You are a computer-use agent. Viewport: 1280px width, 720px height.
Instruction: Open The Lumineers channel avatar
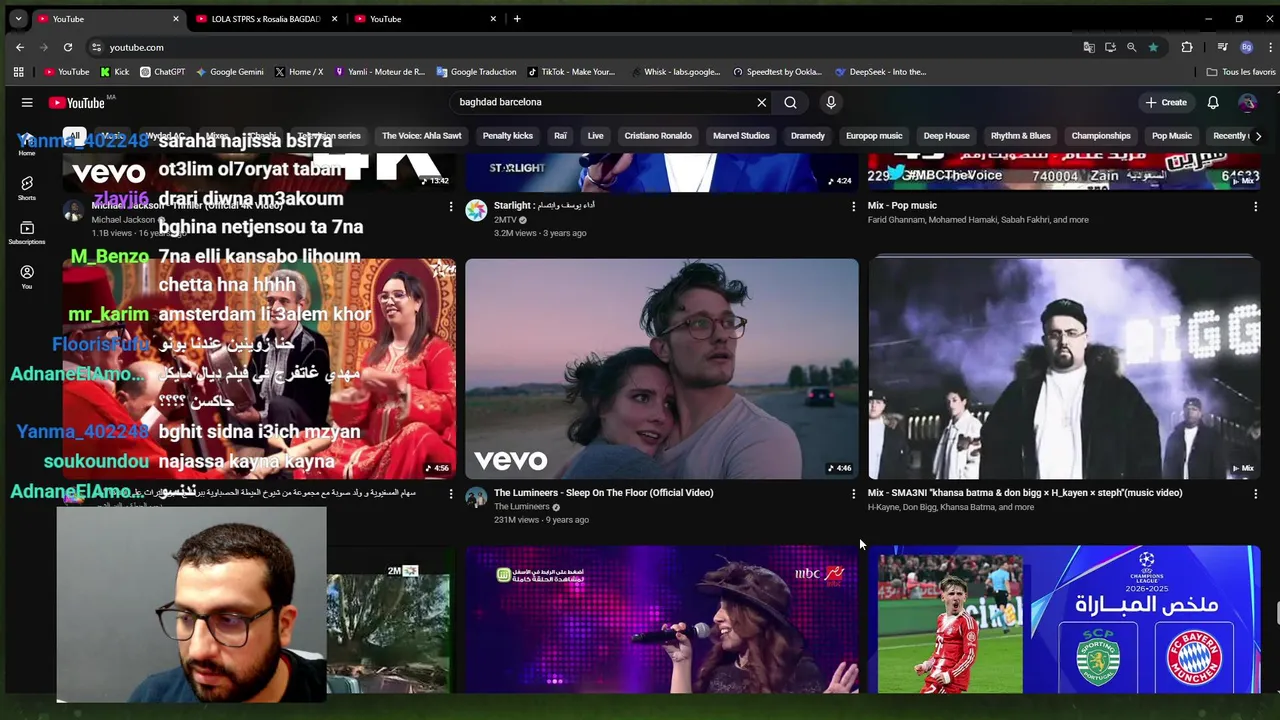coord(476,497)
